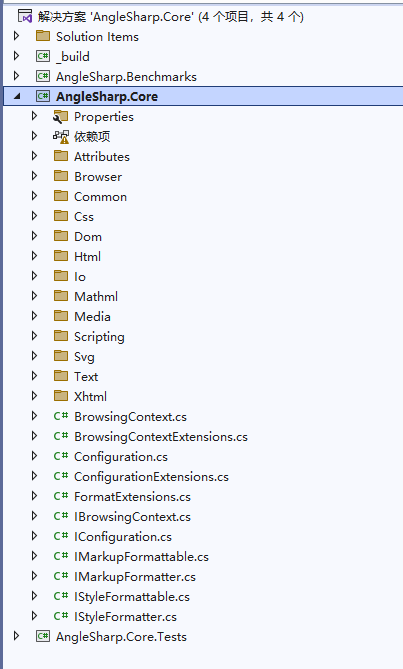Expand the Html folder arrow
This screenshot has width=403, height=669.
point(35,256)
